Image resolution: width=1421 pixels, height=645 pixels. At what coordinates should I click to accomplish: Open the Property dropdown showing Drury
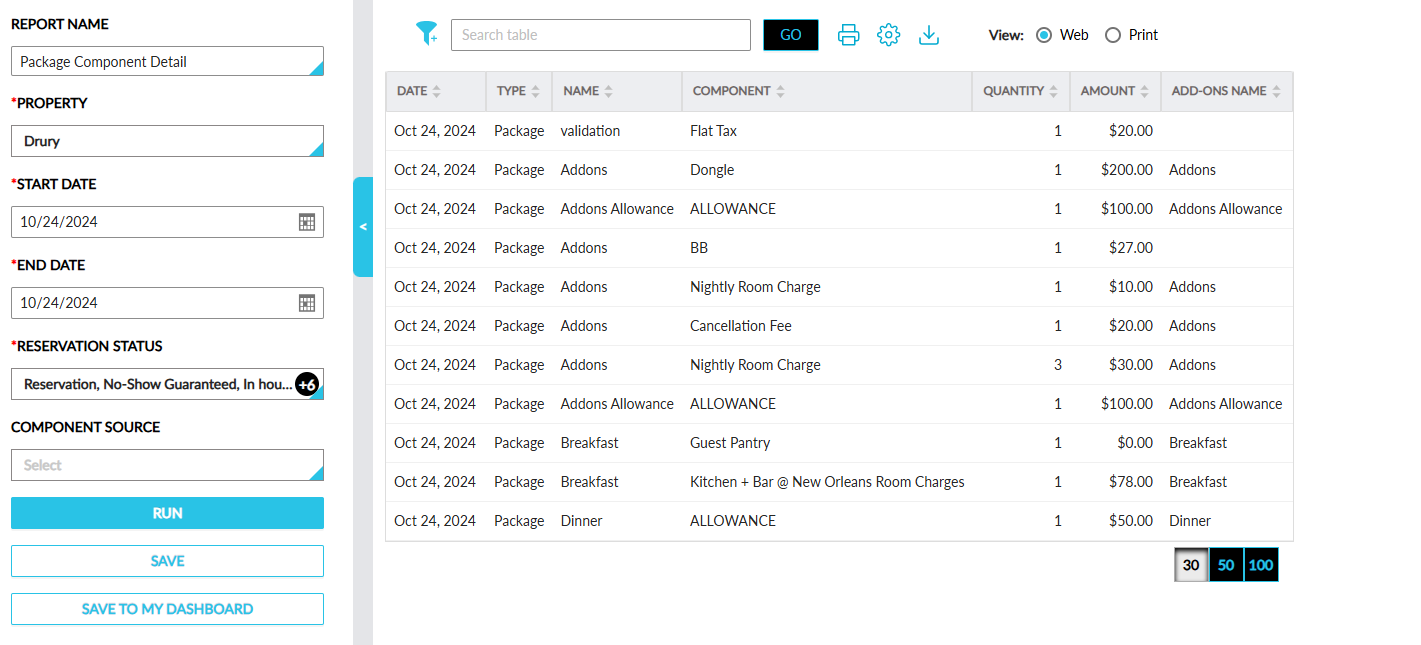click(x=167, y=141)
